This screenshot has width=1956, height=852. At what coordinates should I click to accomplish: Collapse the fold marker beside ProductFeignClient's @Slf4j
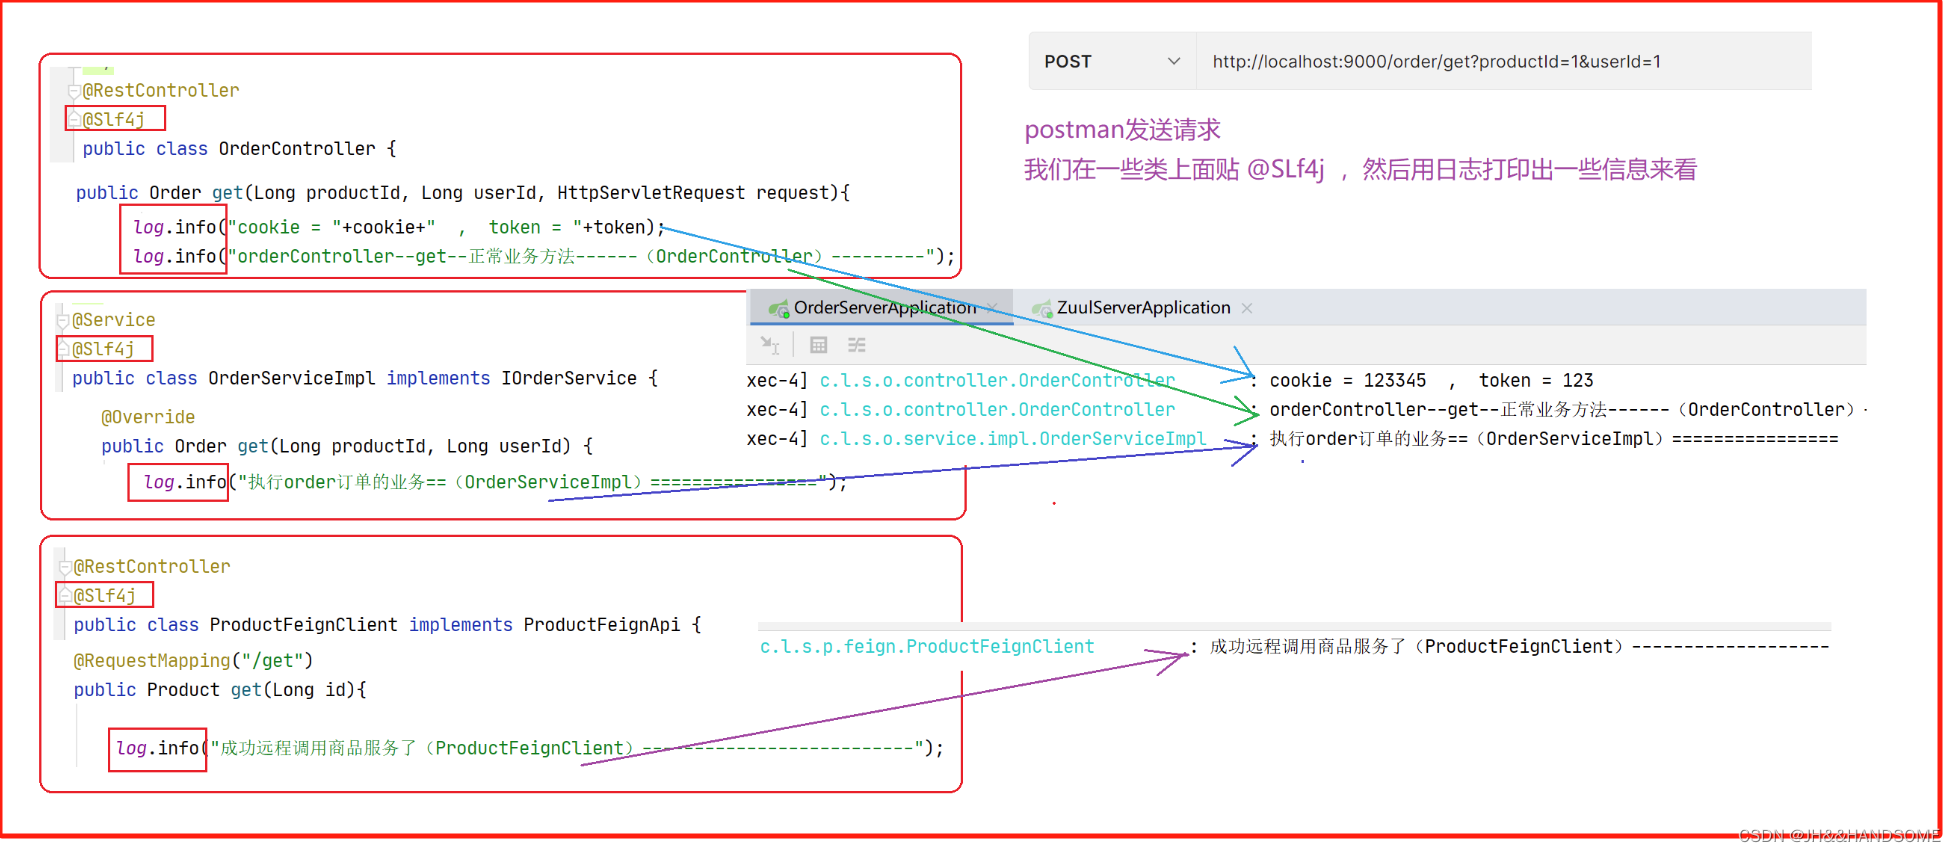click(65, 596)
